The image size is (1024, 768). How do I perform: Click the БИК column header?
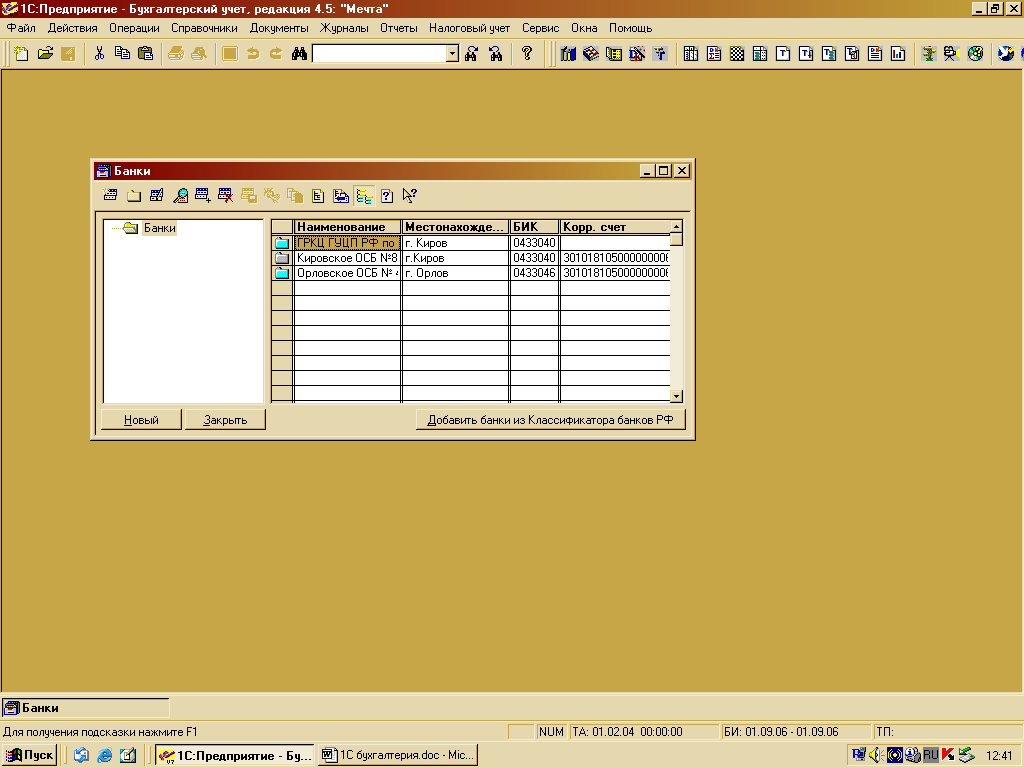(x=534, y=227)
